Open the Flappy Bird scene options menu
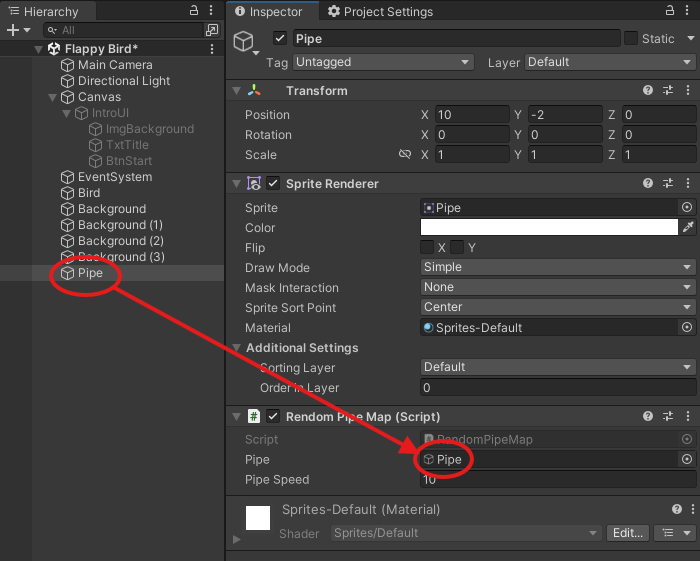700x561 pixels. pyautogui.click(x=212, y=49)
